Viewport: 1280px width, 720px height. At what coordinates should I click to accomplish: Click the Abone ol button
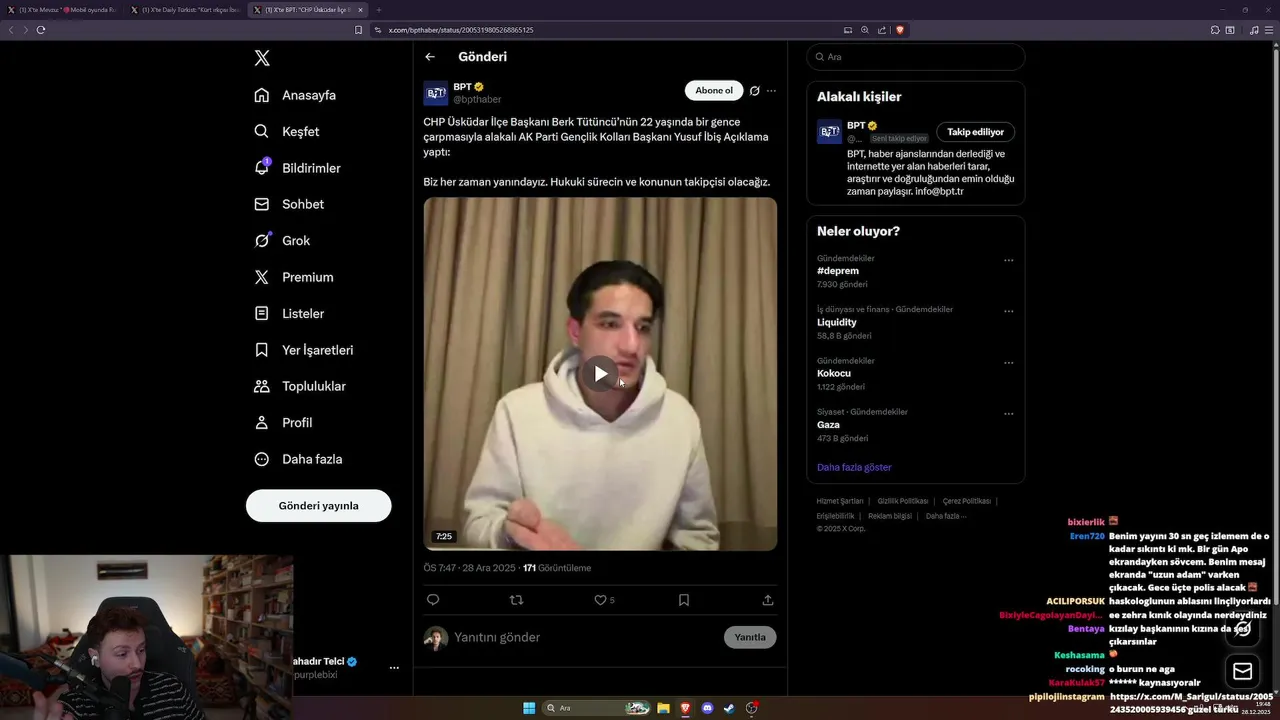pyautogui.click(x=714, y=91)
